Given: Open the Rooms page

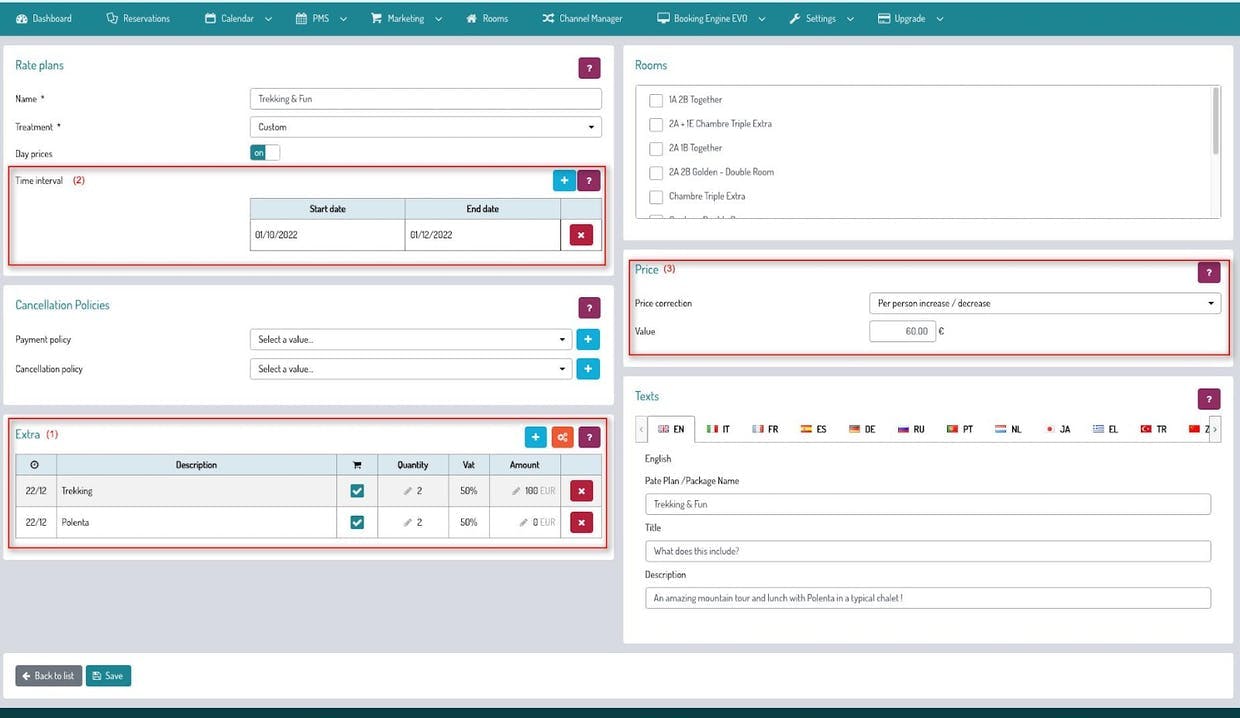Looking at the screenshot, I should [x=487, y=18].
